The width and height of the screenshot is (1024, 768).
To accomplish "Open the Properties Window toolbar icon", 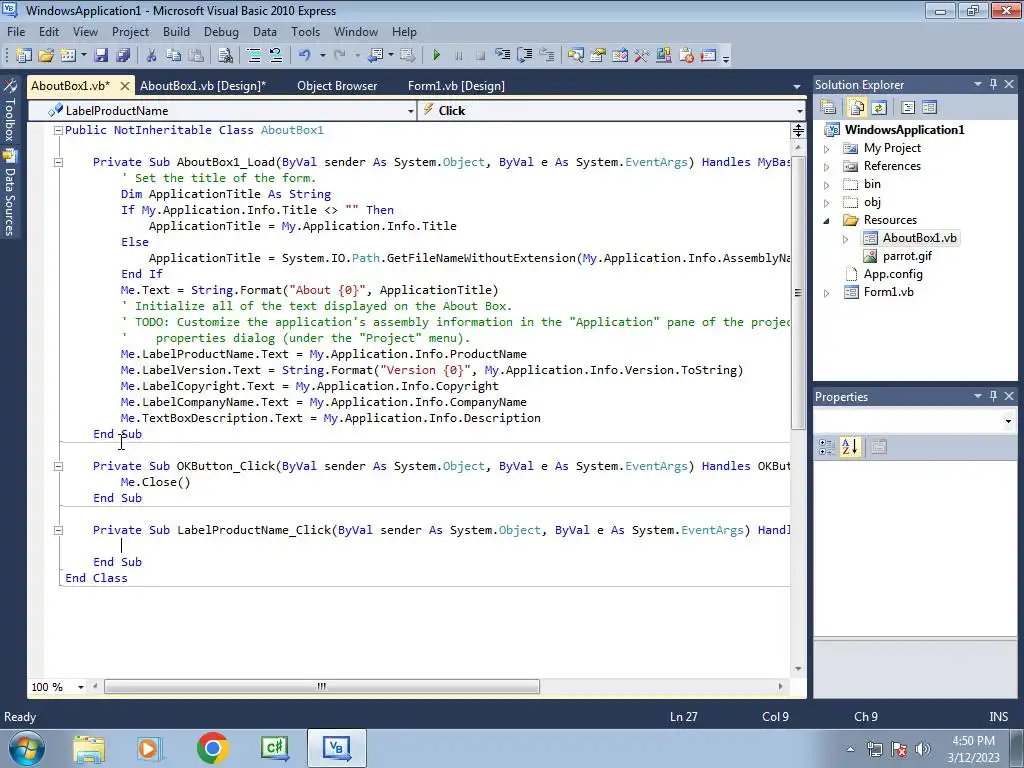I will (x=598, y=56).
